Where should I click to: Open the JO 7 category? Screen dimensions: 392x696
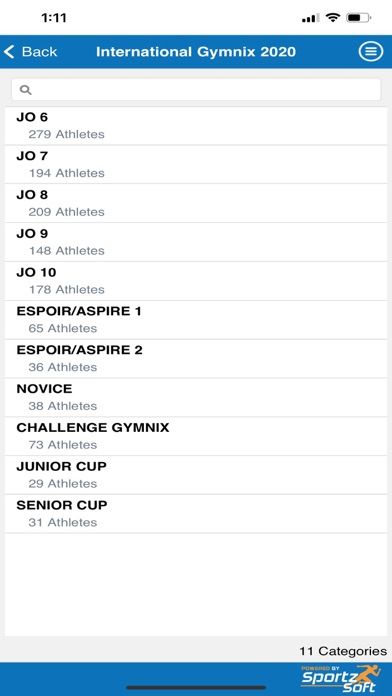click(x=196, y=165)
